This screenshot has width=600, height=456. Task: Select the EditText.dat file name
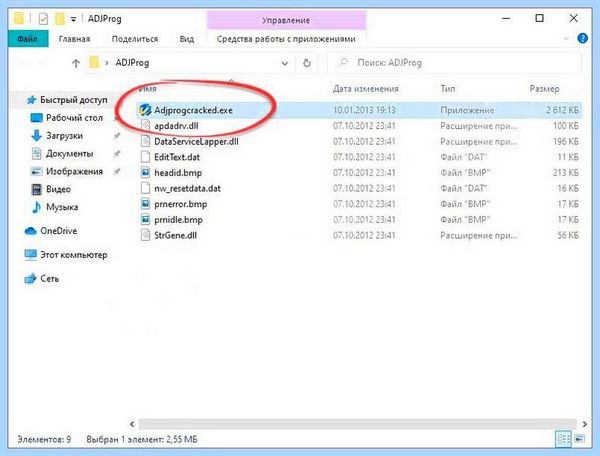pyautogui.click(x=177, y=157)
